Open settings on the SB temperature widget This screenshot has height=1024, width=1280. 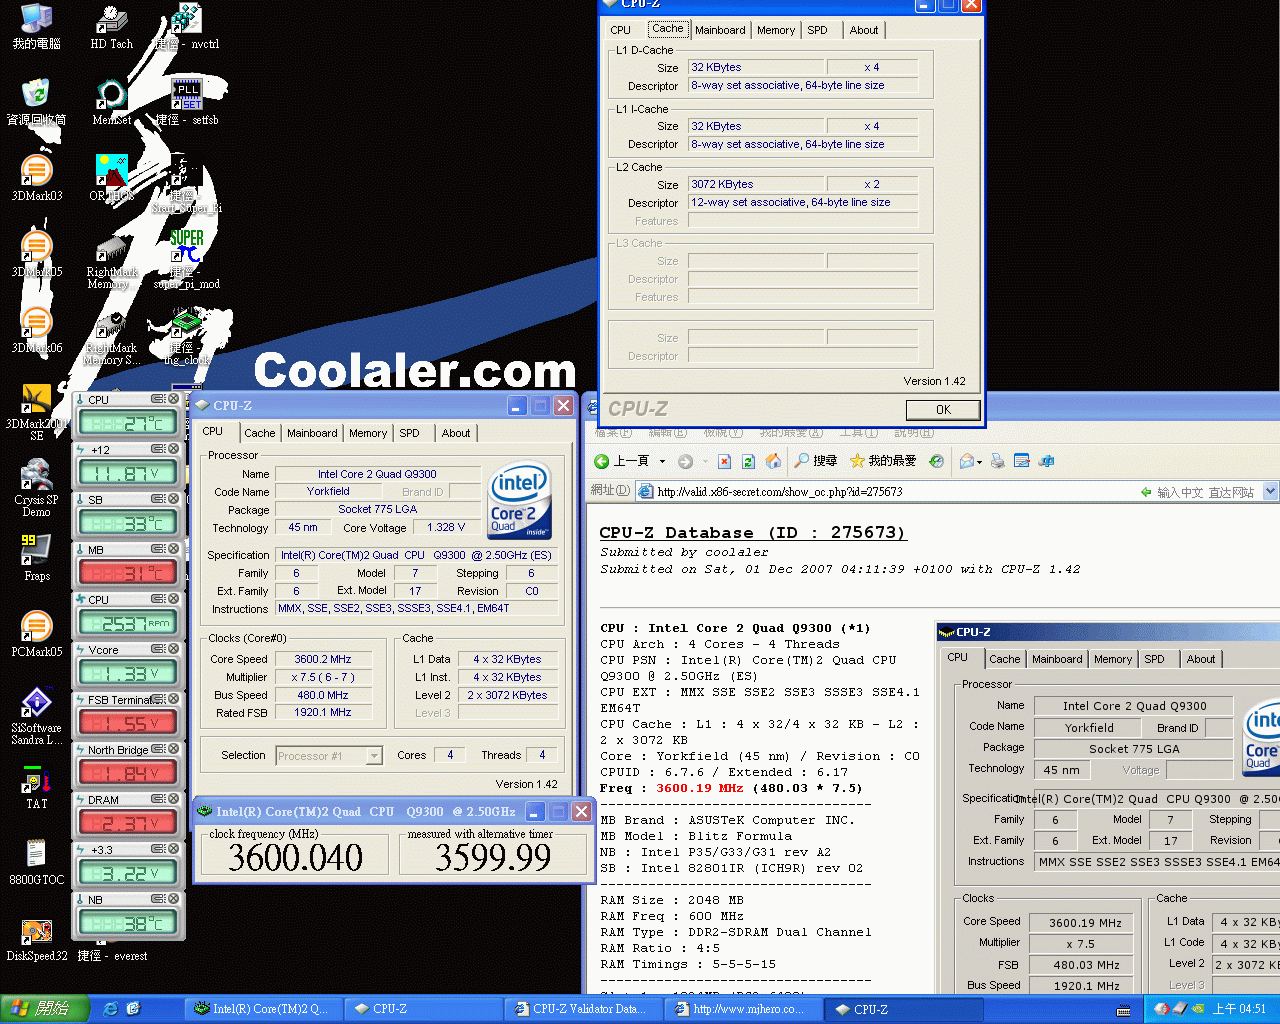(158, 499)
